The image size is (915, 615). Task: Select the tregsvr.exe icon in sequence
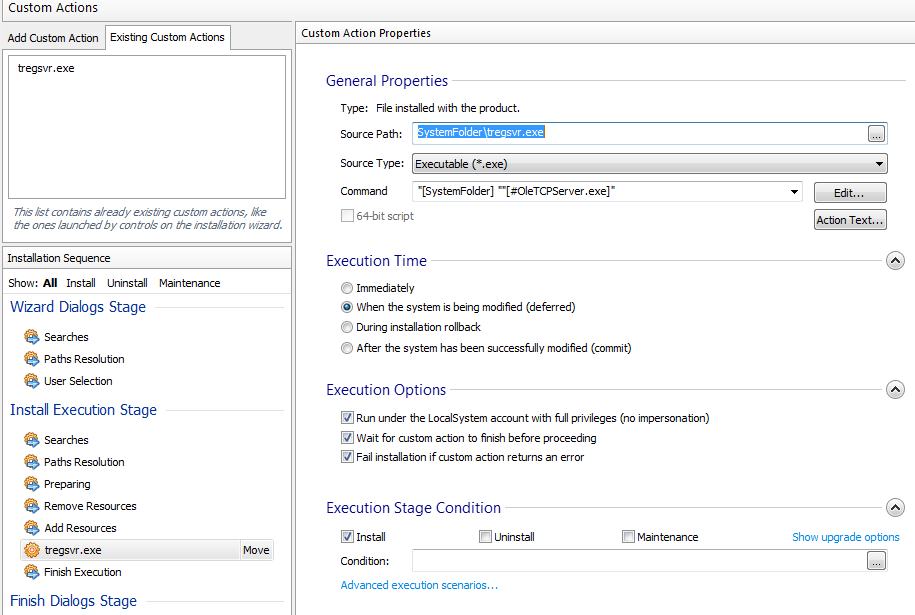pos(31,550)
